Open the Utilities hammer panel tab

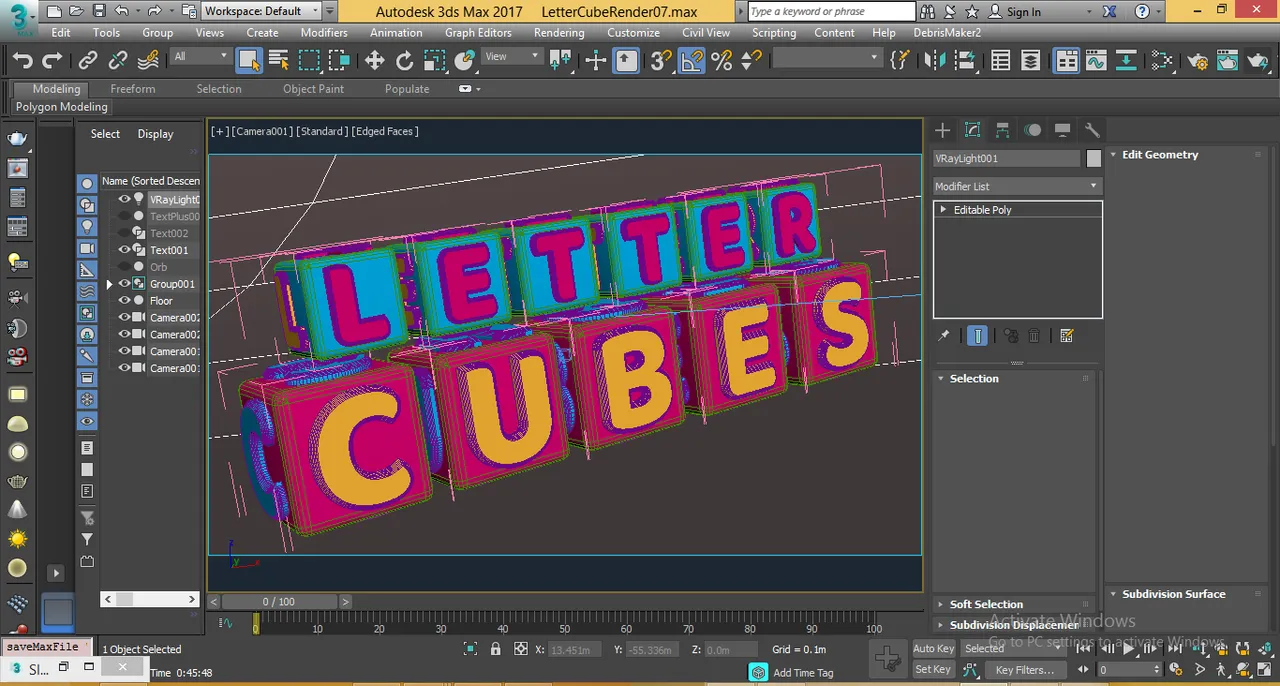(x=1092, y=130)
